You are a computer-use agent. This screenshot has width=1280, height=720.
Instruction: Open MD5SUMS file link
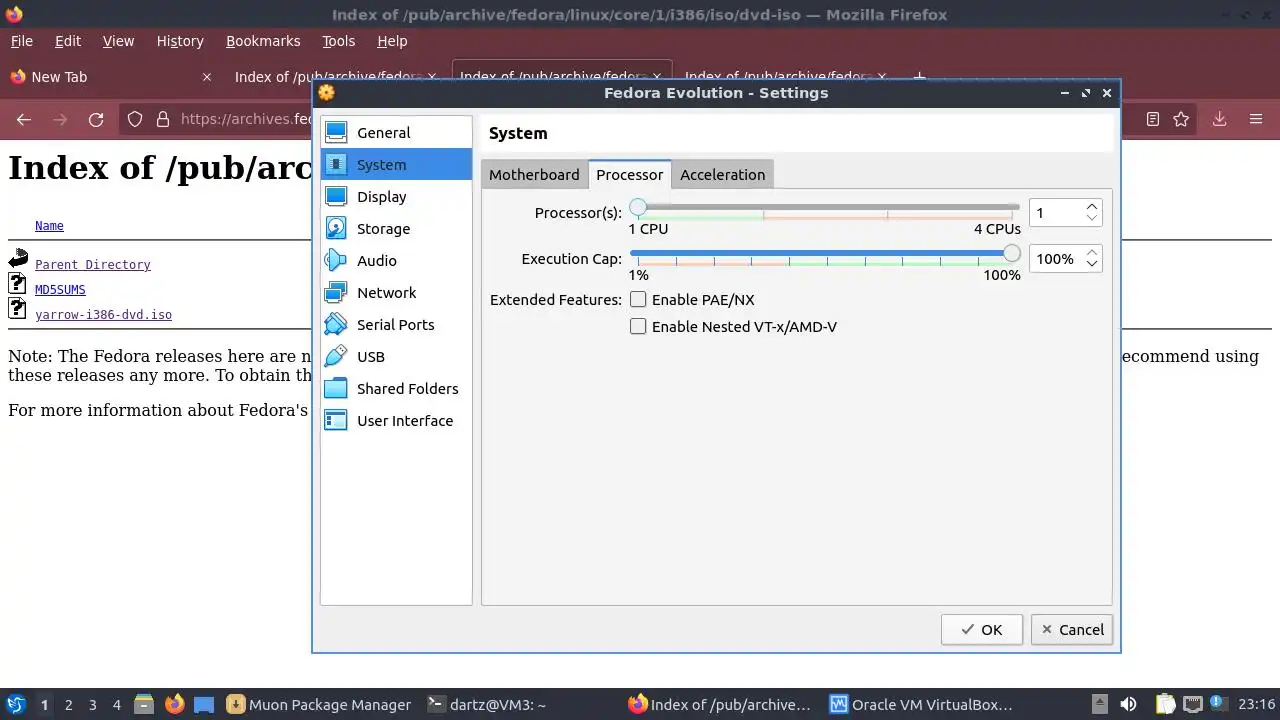[60, 290]
